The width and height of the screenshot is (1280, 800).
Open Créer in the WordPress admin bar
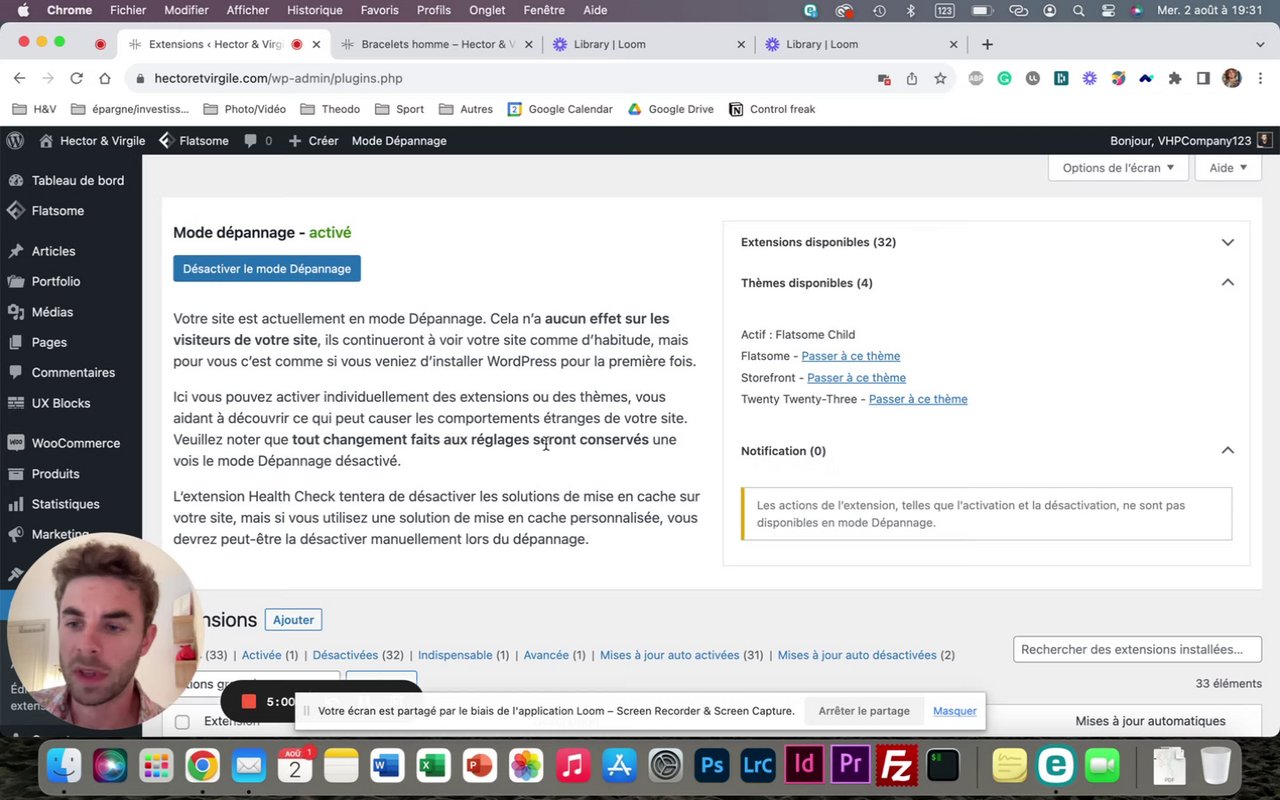click(x=313, y=141)
